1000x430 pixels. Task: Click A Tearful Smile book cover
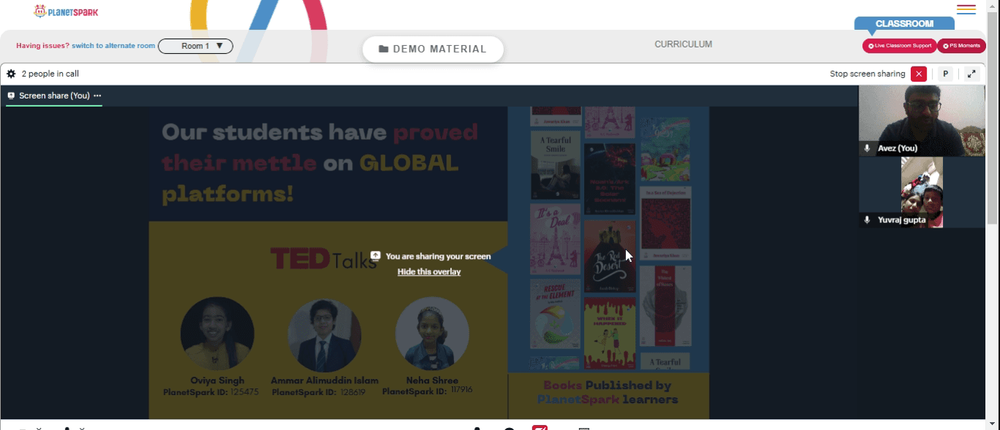pyautogui.click(x=555, y=165)
